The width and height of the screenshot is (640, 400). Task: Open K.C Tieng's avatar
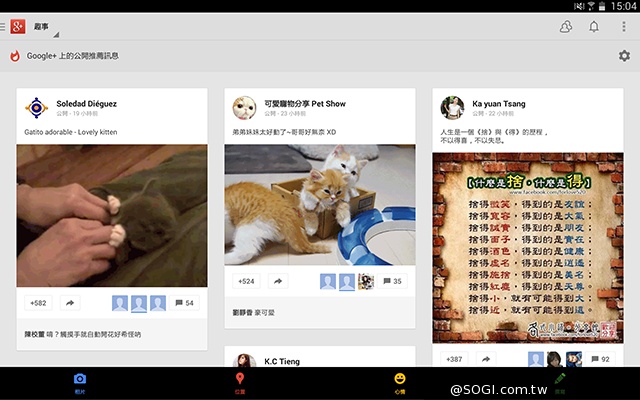[244, 360]
